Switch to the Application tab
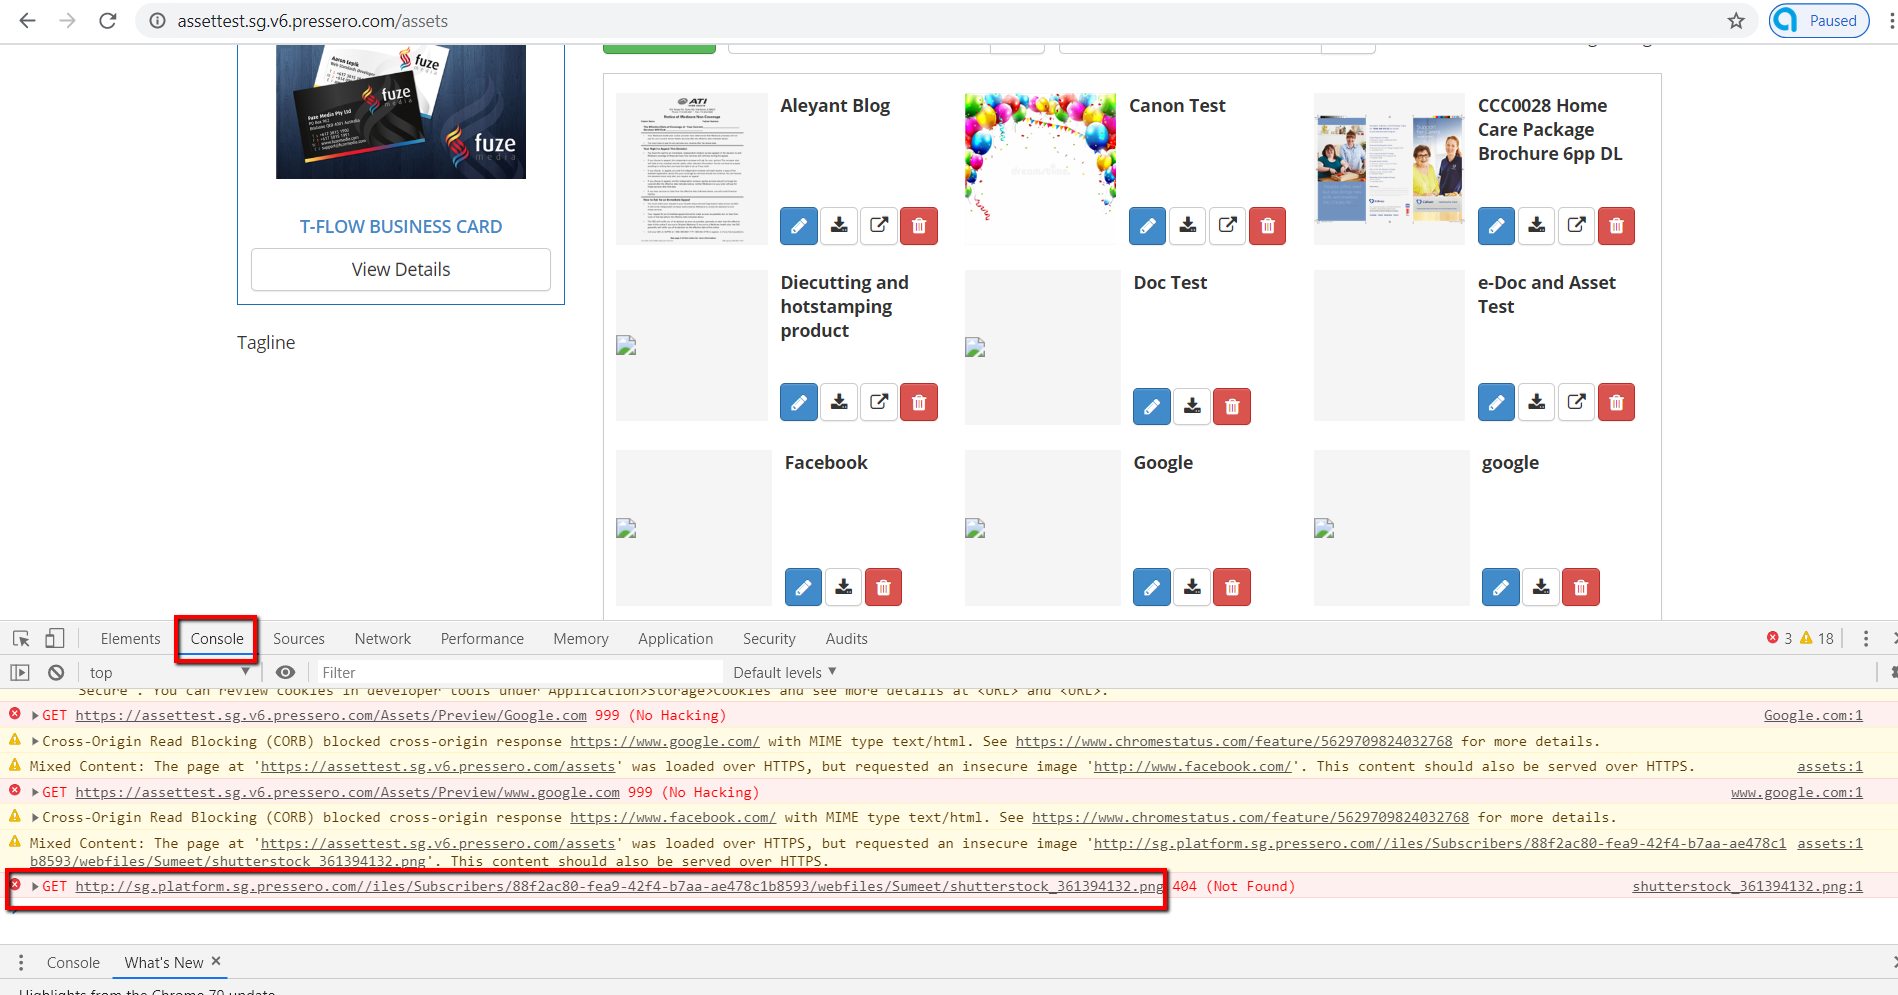The height and width of the screenshot is (995, 1898). point(676,639)
